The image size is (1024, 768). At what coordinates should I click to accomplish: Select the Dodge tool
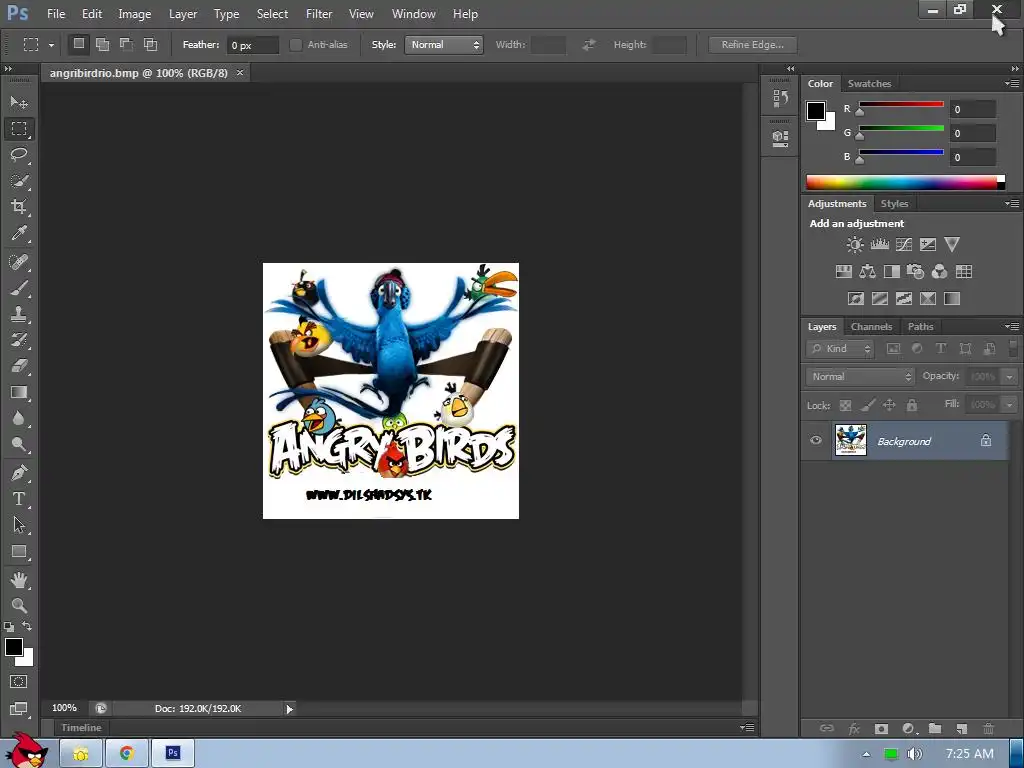click(19, 445)
